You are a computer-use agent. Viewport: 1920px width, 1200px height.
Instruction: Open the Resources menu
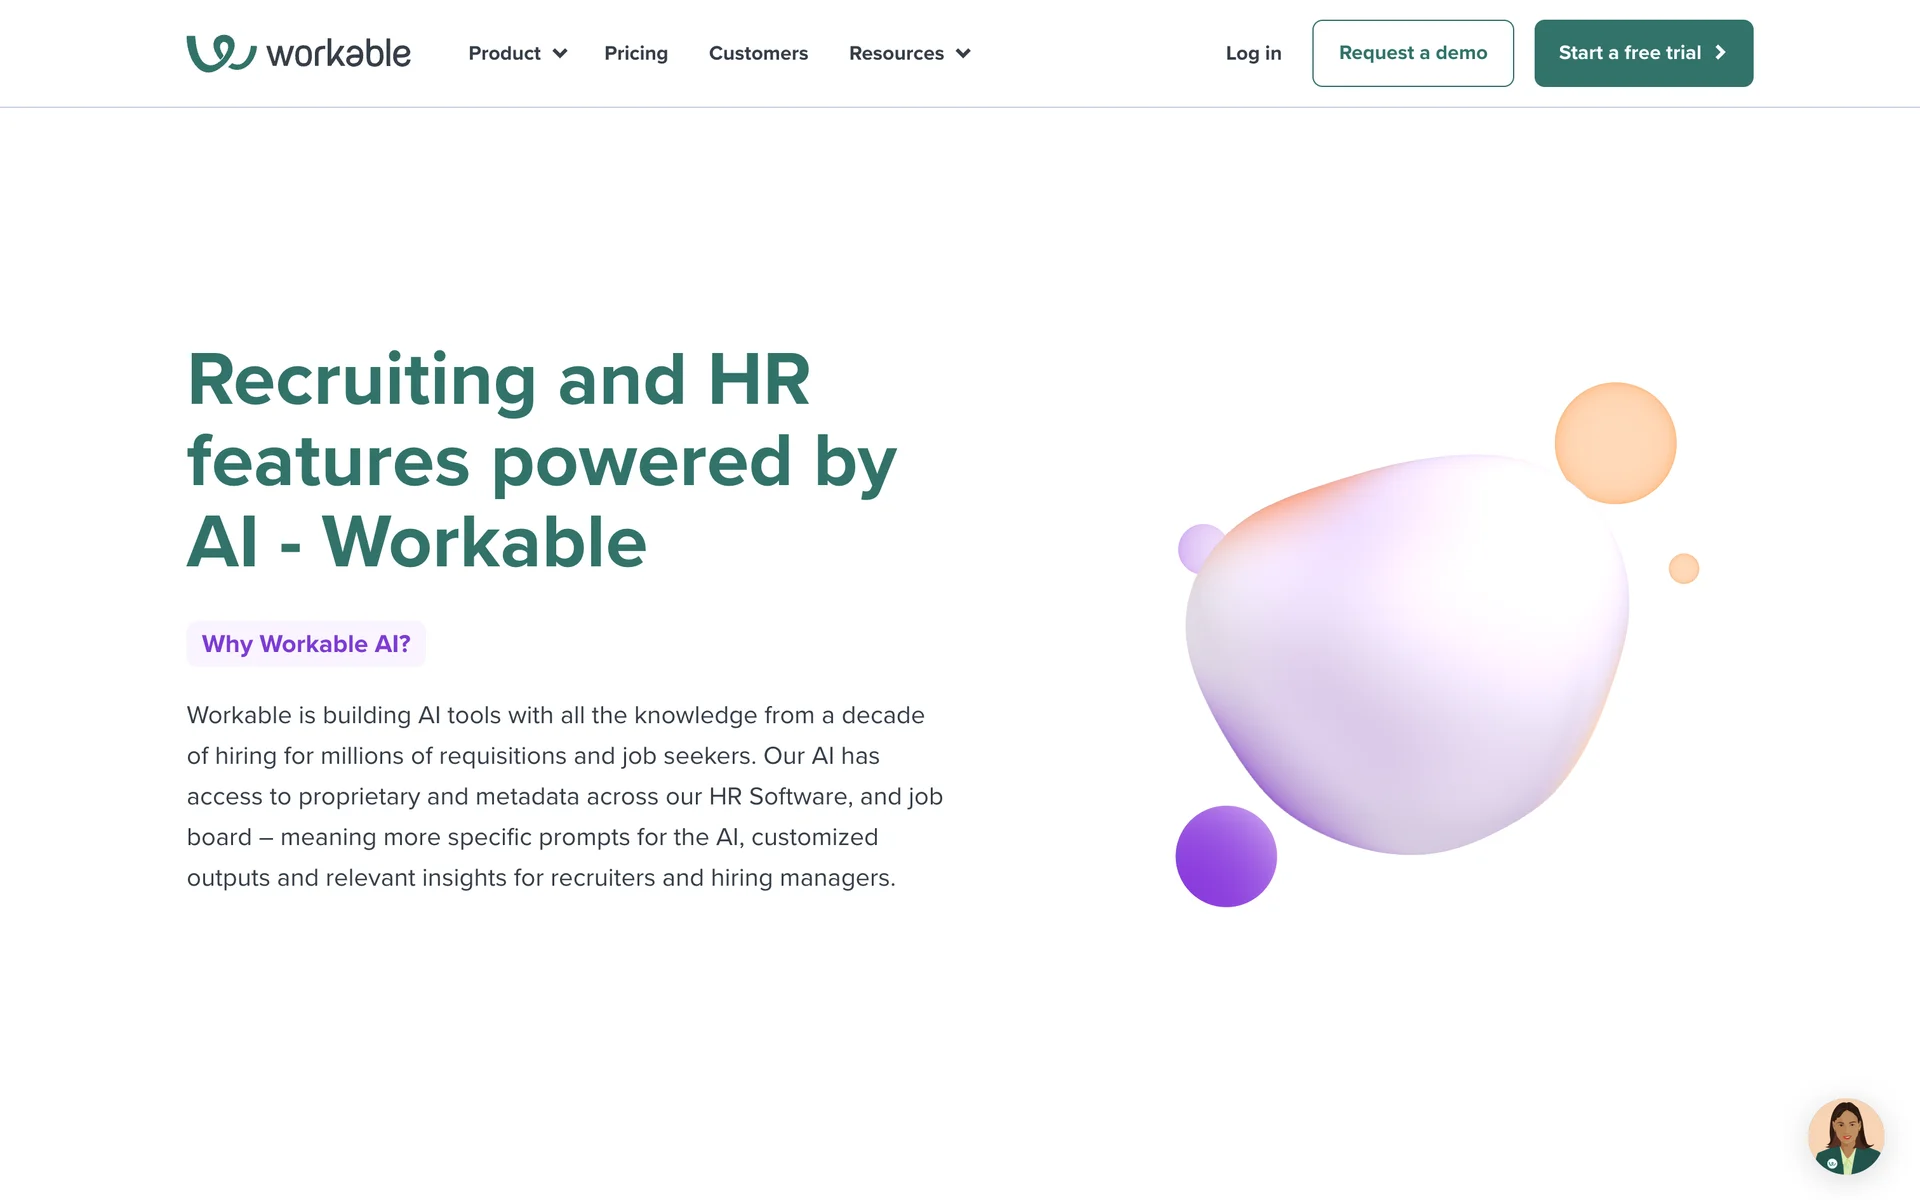pos(896,54)
